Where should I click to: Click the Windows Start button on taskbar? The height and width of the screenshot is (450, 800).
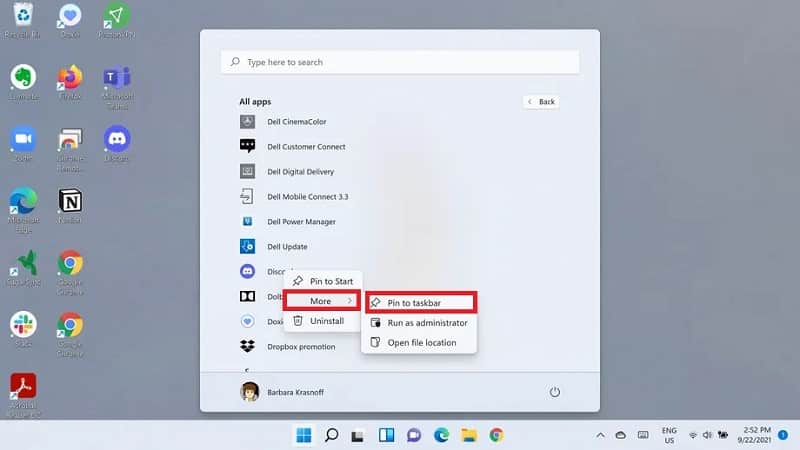[x=304, y=435]
